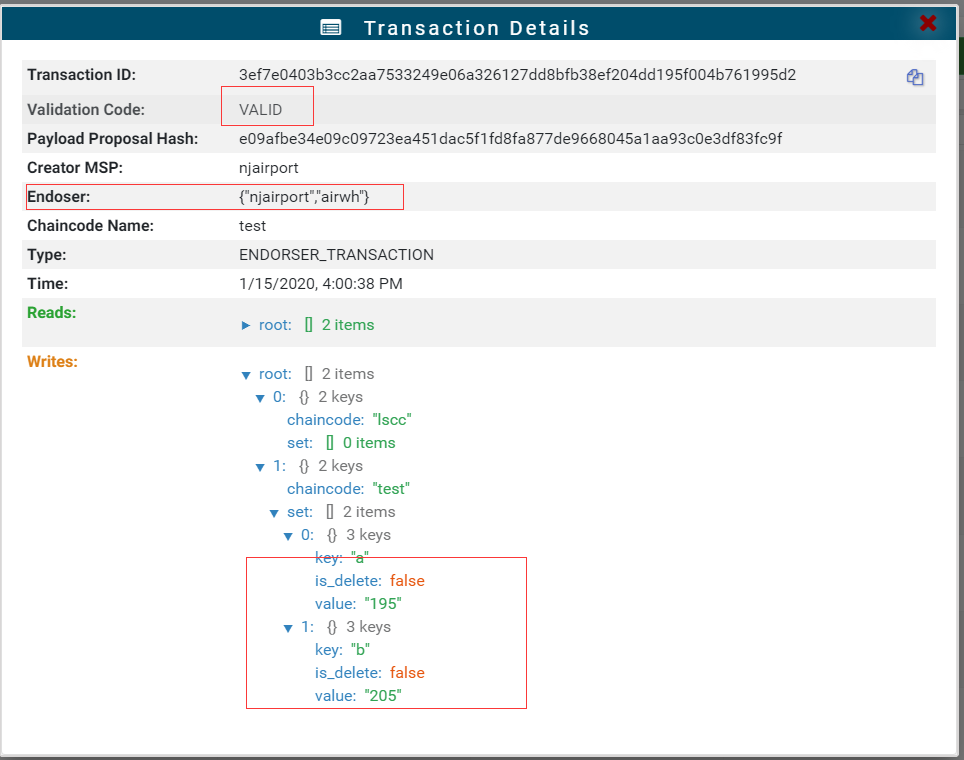Click the Payload Proposal Hash value
Image resolution: width=964 pixels, height=760 pixels.
pyautogui.click(x=510, y=138)
